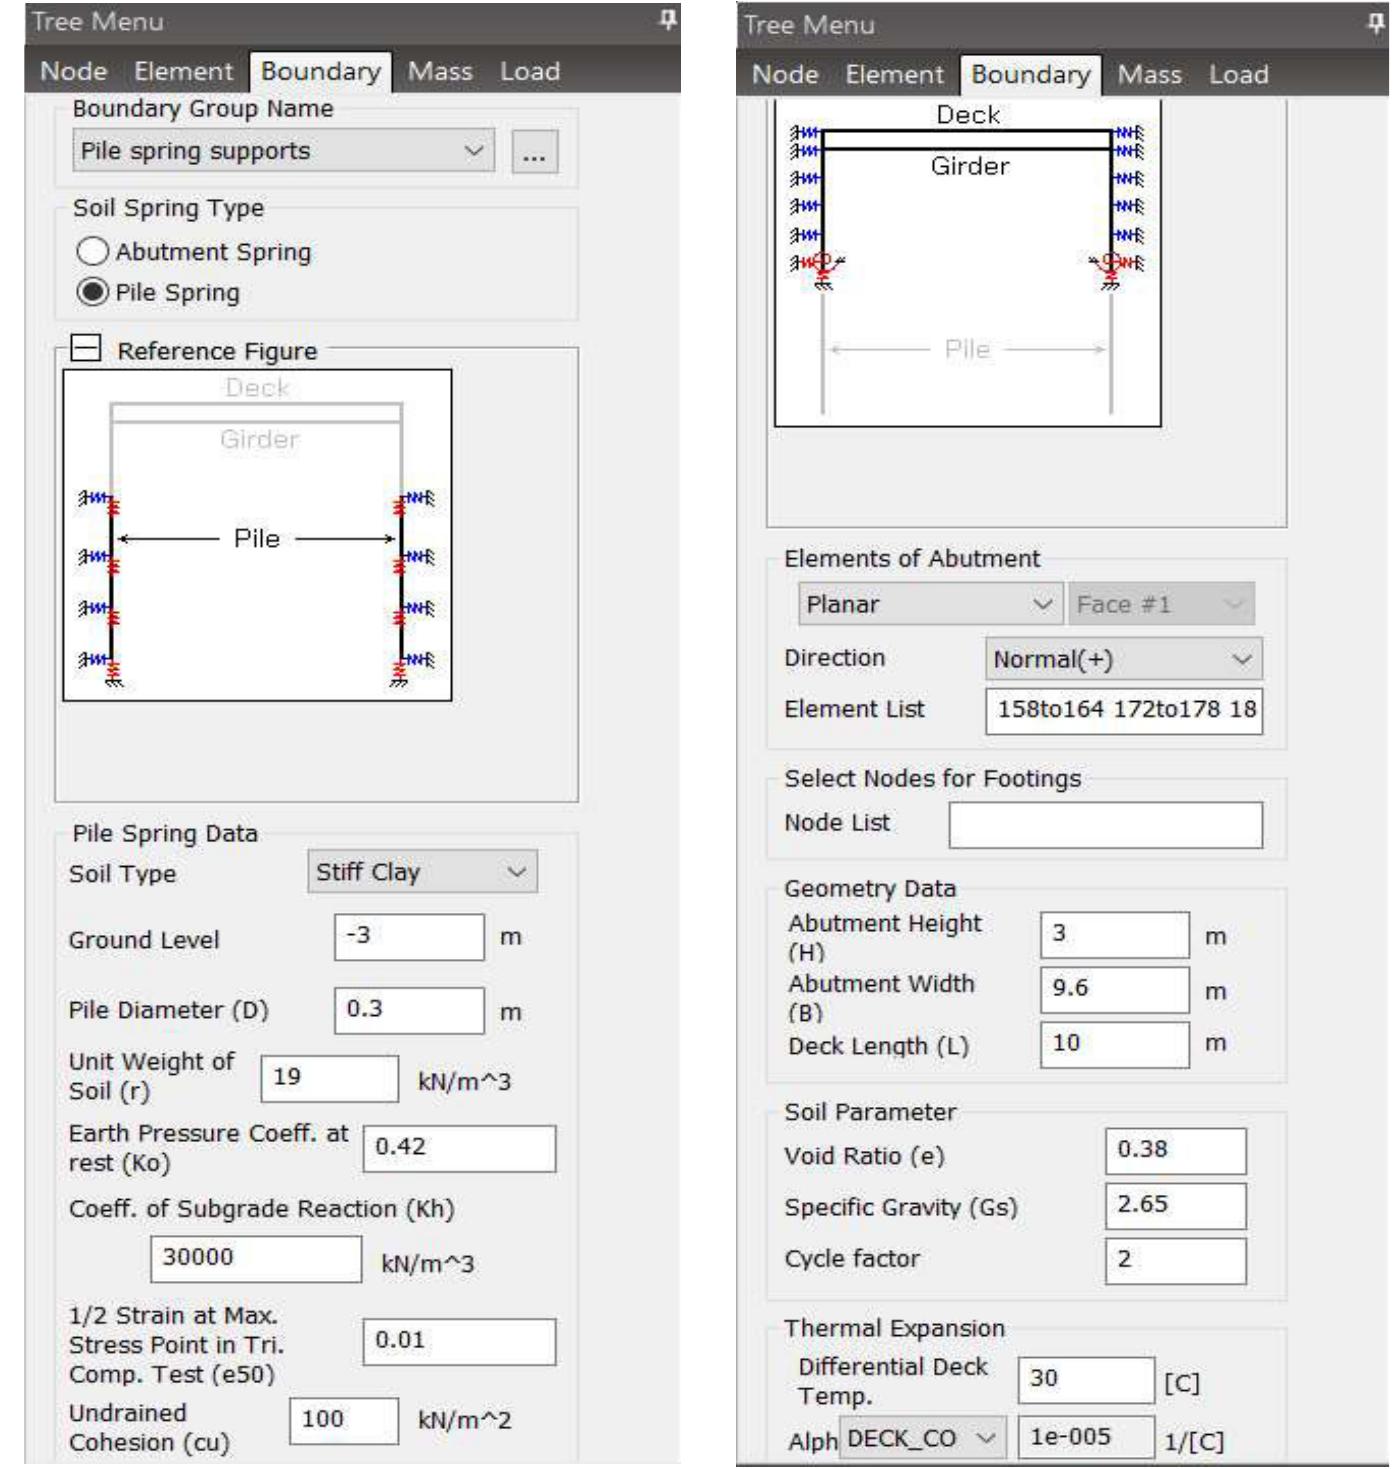1398x1469 pixels.
Task: Select Boundary tab in right Tree Menu
Action: (1031, 75)
